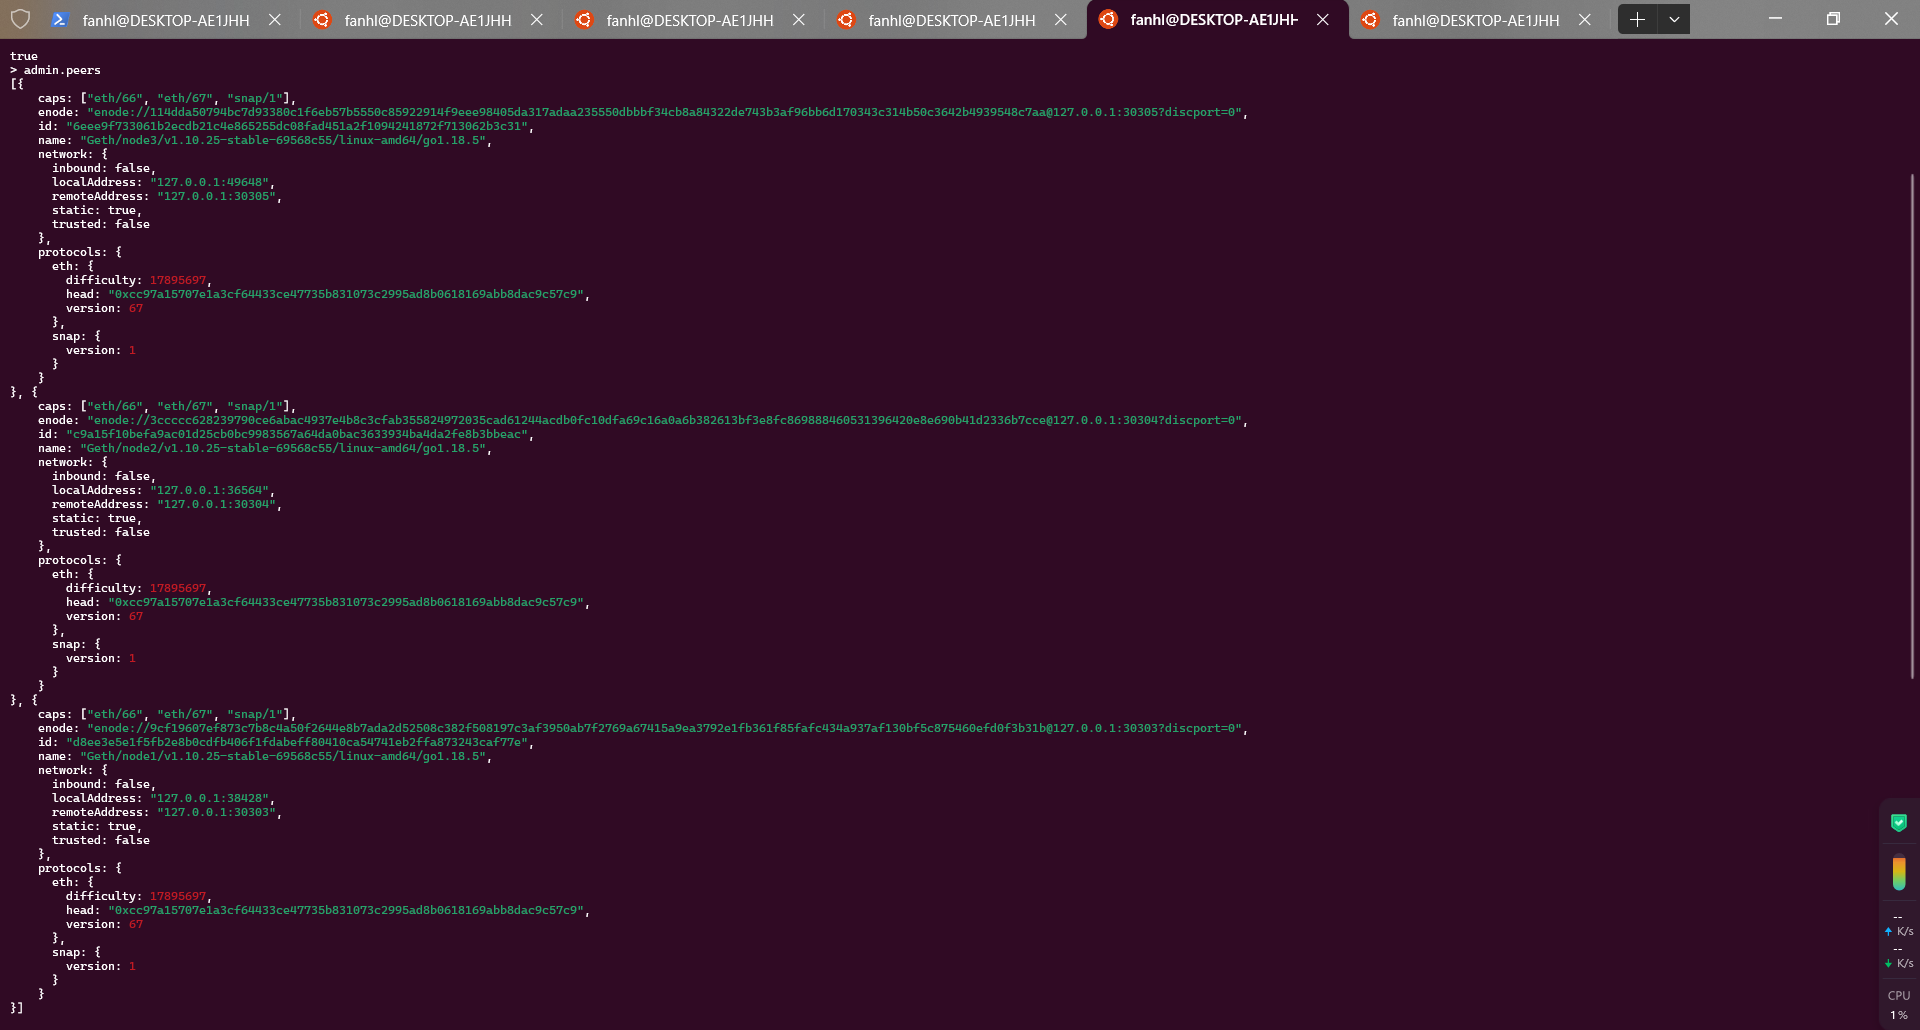
Task: Click the Ubuntu icon on the active tab
Action: 1108,19
